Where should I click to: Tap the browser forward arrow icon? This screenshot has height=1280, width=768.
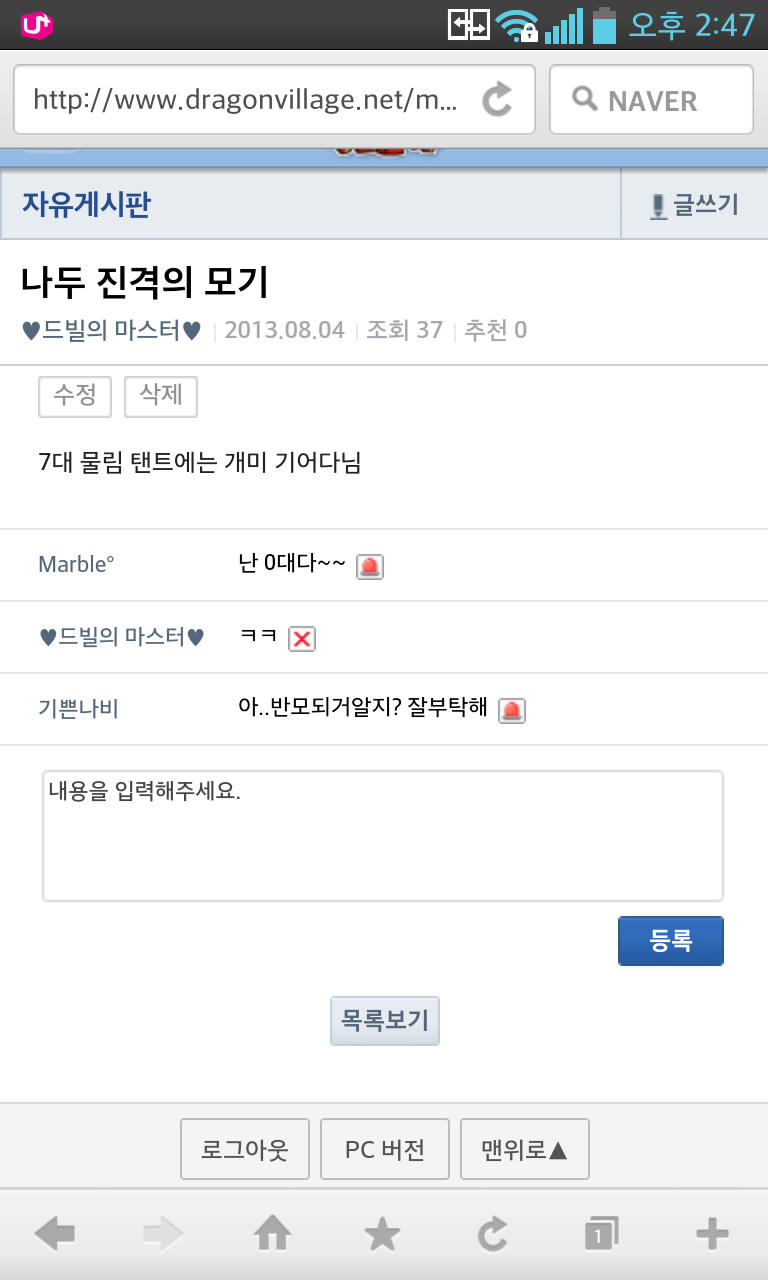click(164, 1235)
